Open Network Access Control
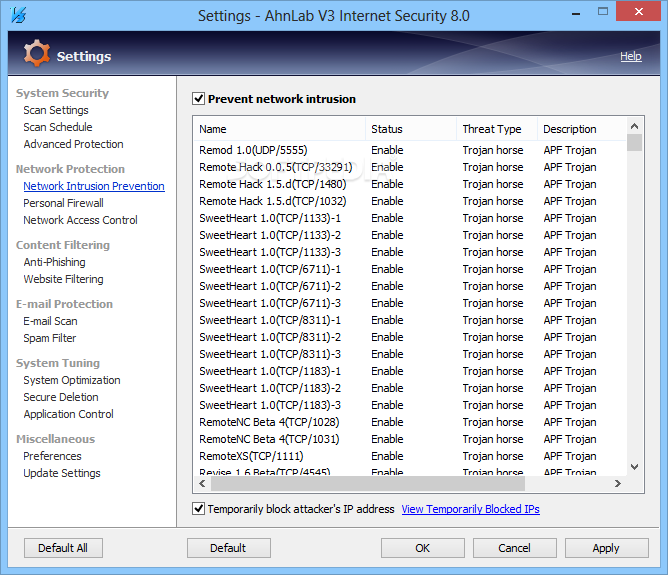Viewport: 668px width, 575px height. 80,220
